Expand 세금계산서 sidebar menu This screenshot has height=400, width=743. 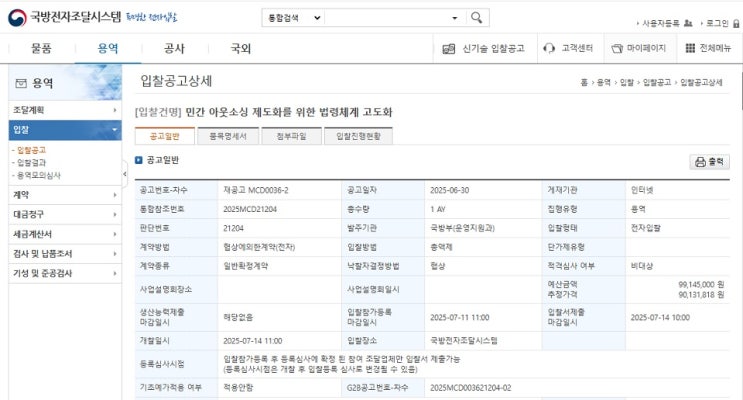tap(65, 234)
